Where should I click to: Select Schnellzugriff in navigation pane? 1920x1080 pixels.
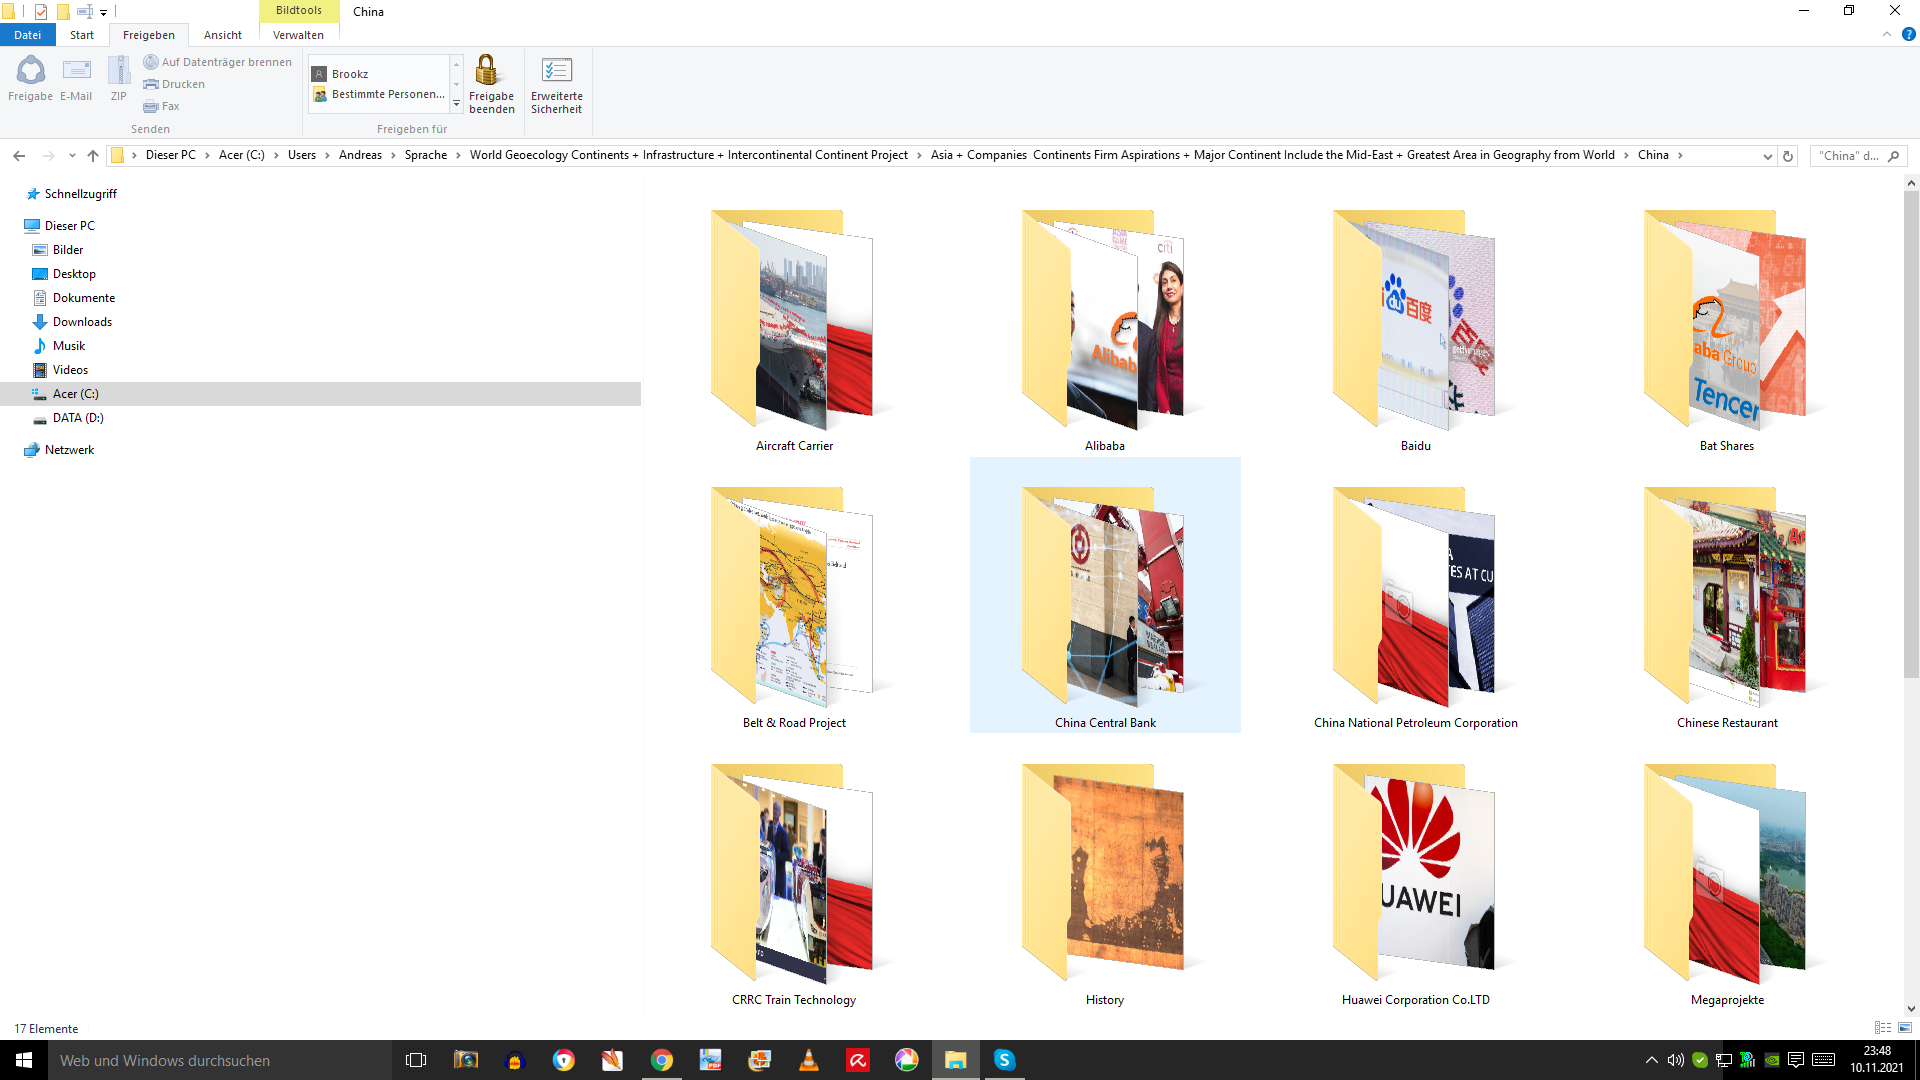tap(80, 194)
